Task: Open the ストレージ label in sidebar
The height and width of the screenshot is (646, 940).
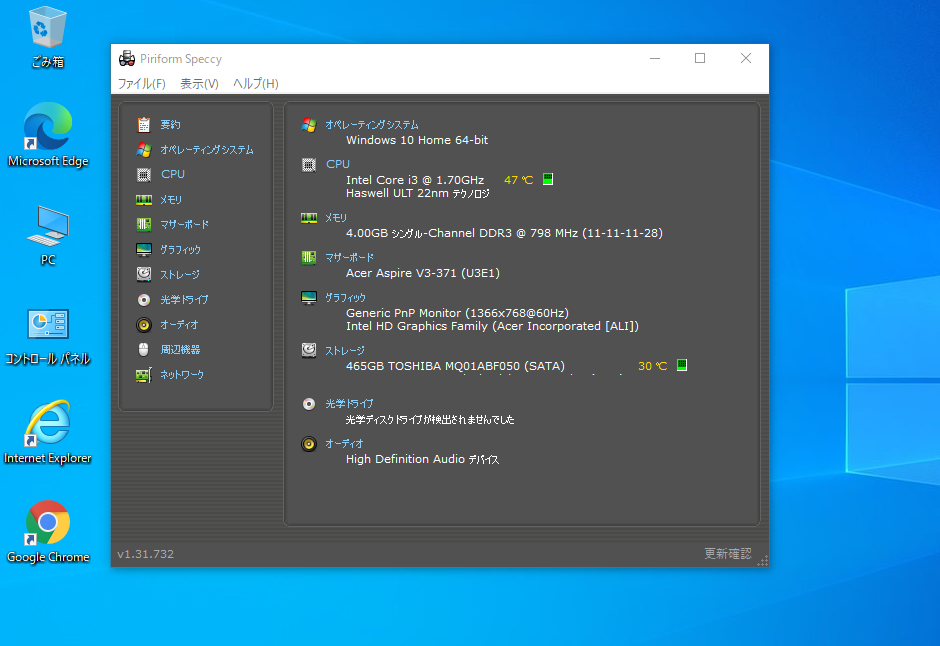Action: tap(180, 274)
